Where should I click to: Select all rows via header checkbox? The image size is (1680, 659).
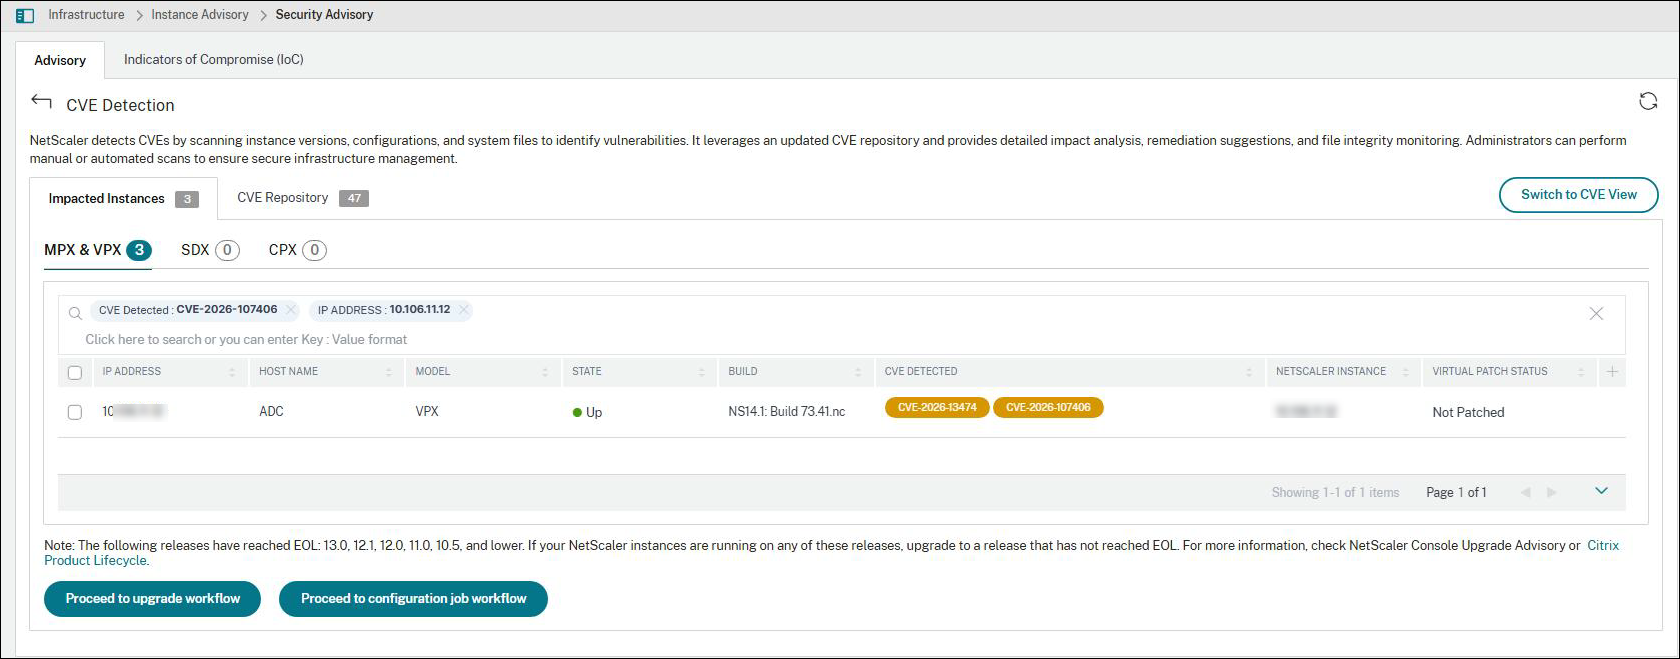[75, 372]
